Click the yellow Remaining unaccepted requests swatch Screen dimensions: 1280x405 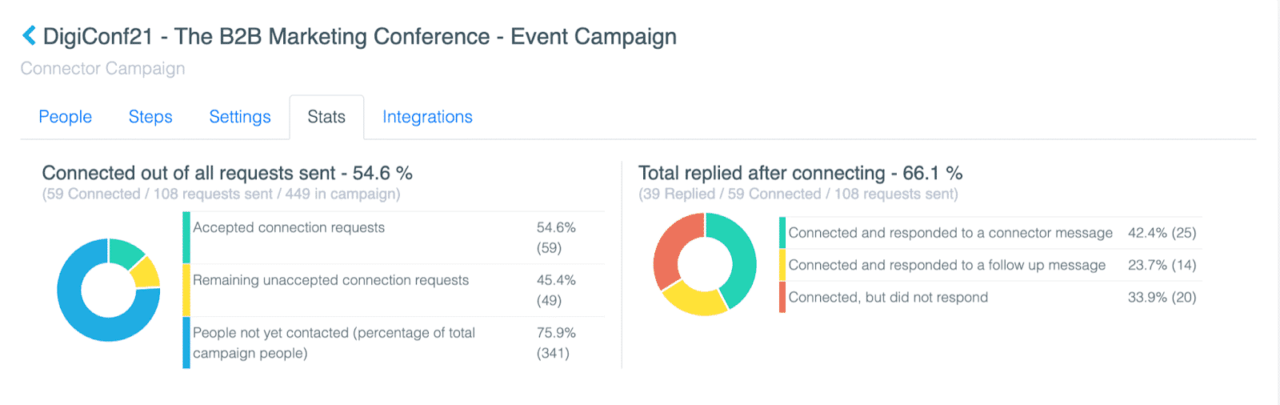(186, 290)
